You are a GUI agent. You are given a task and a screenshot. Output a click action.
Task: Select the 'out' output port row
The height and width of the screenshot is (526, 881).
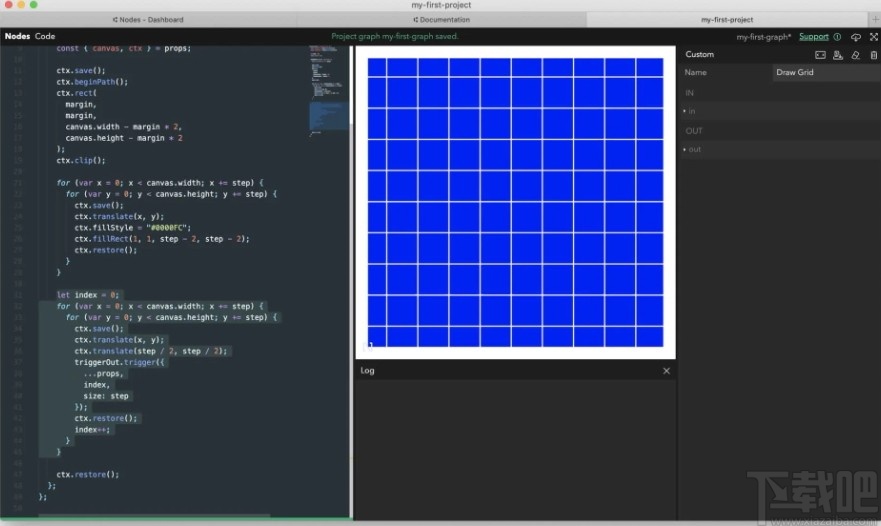click(x=781, y=149)
